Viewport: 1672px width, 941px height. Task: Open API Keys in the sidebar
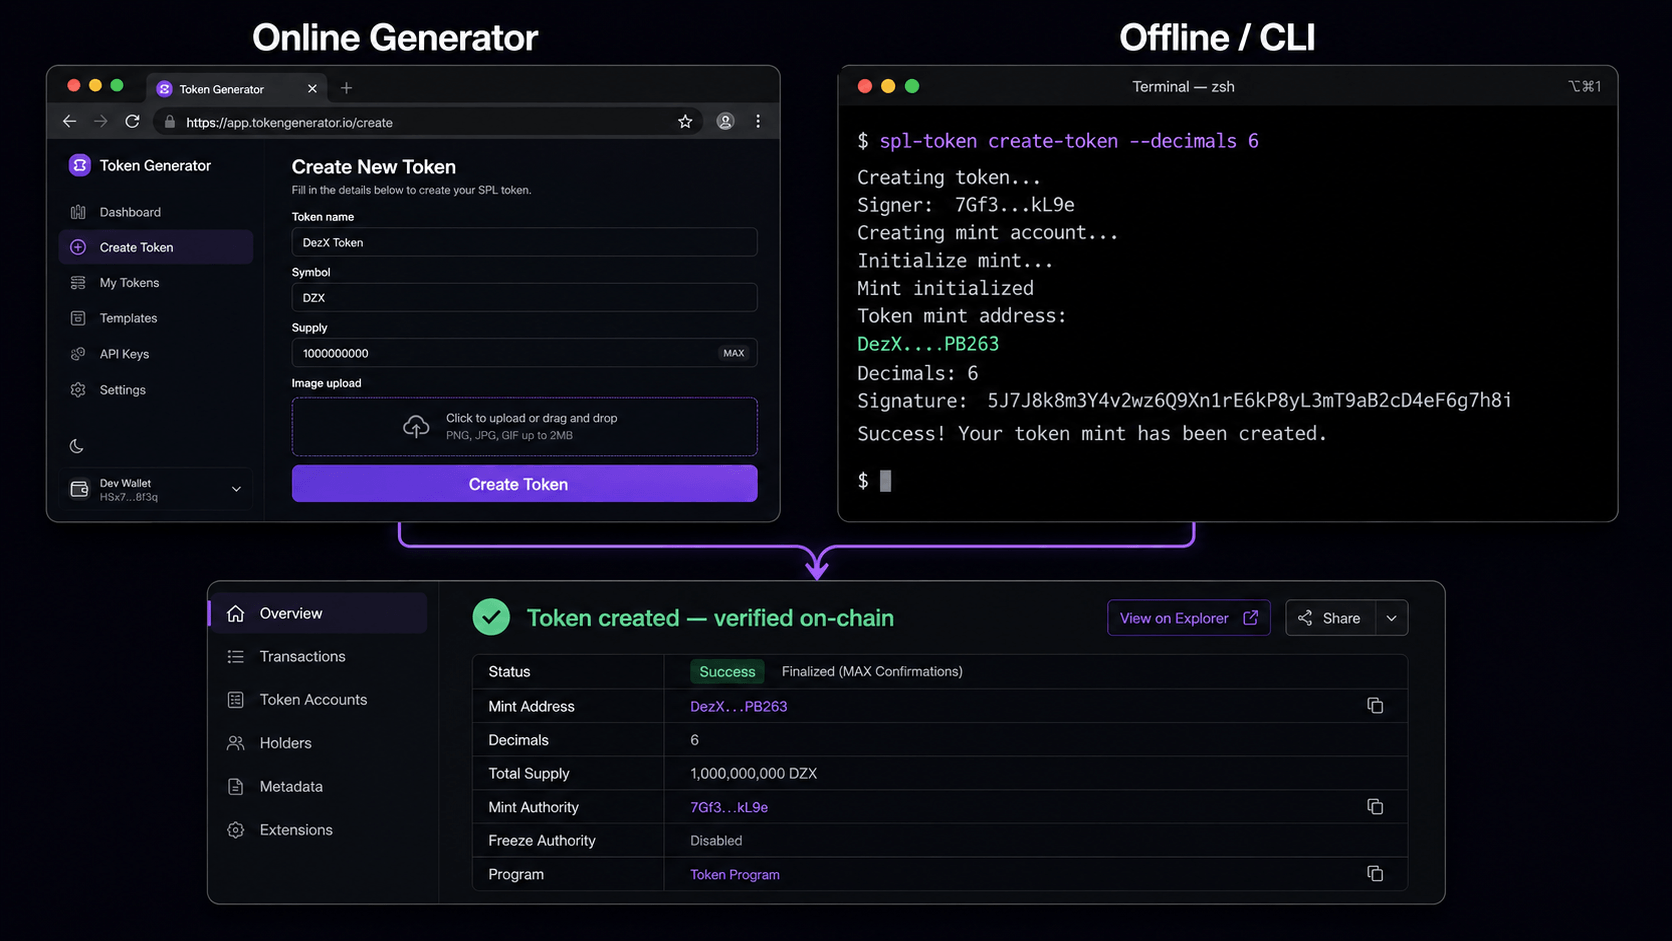click(x=155, y=354)
